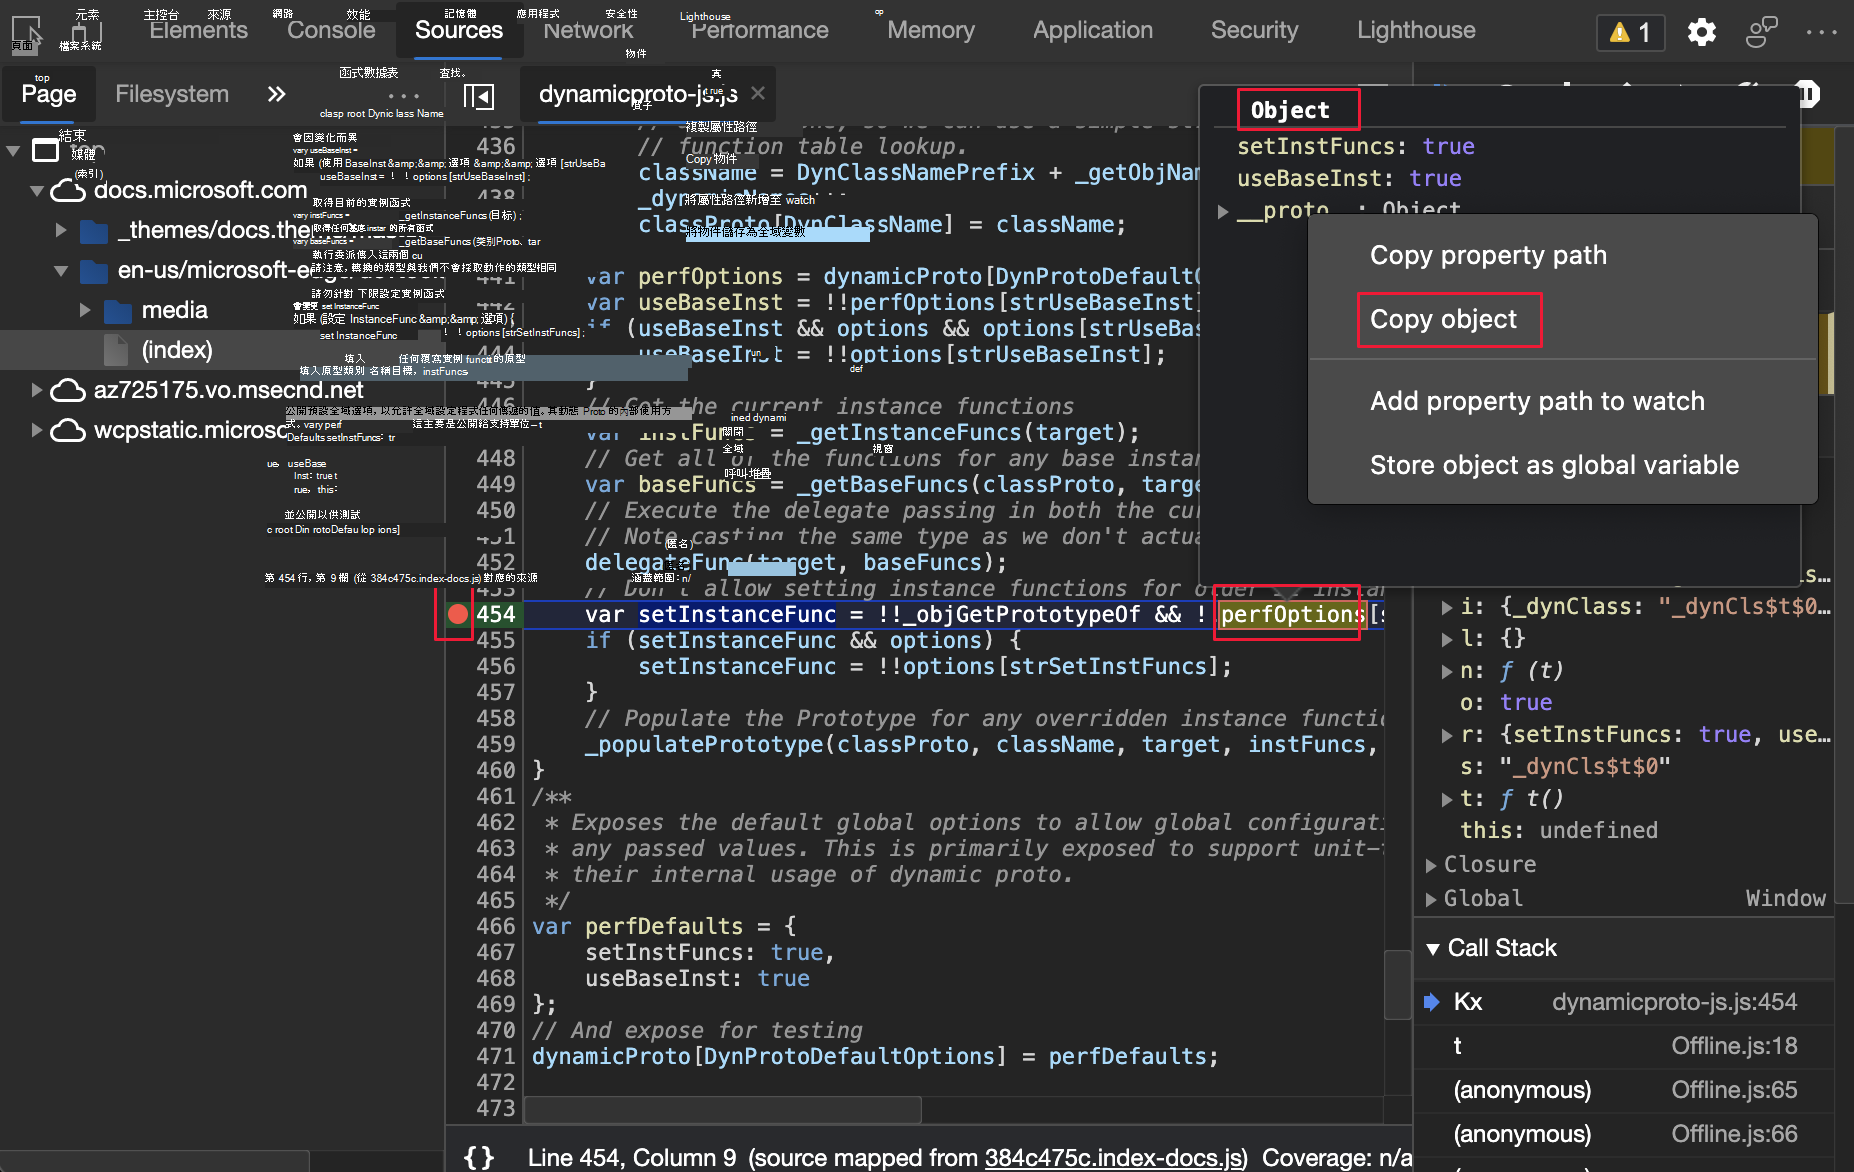Open the 384c475c.index-docs.js source link

1116,1157
